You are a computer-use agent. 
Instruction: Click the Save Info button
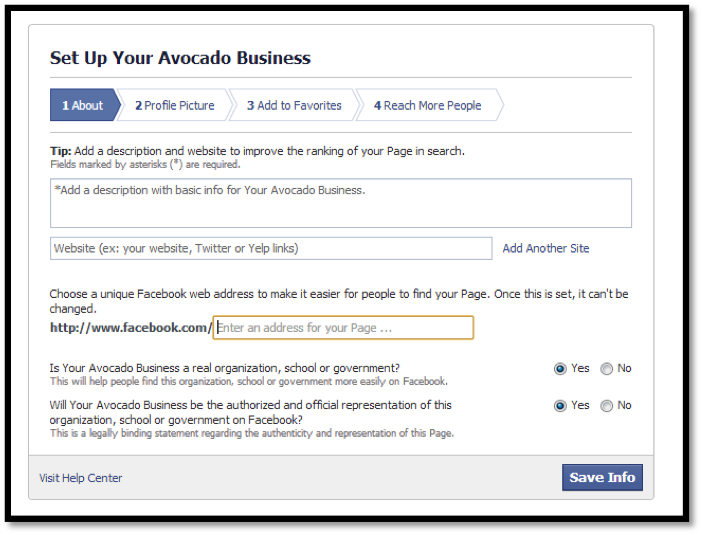602,478
